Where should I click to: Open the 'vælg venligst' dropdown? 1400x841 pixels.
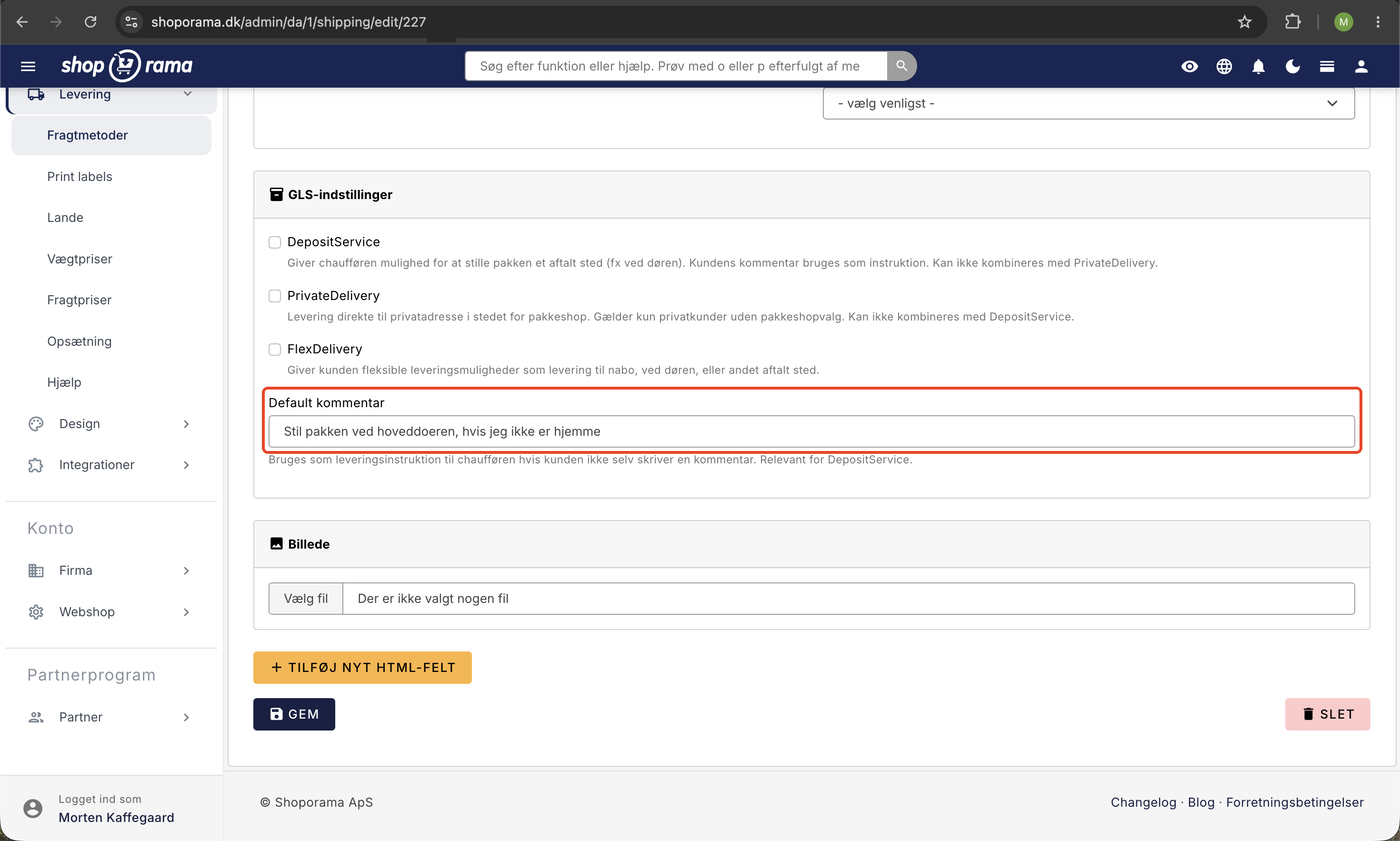click(x=1088, y=103)
